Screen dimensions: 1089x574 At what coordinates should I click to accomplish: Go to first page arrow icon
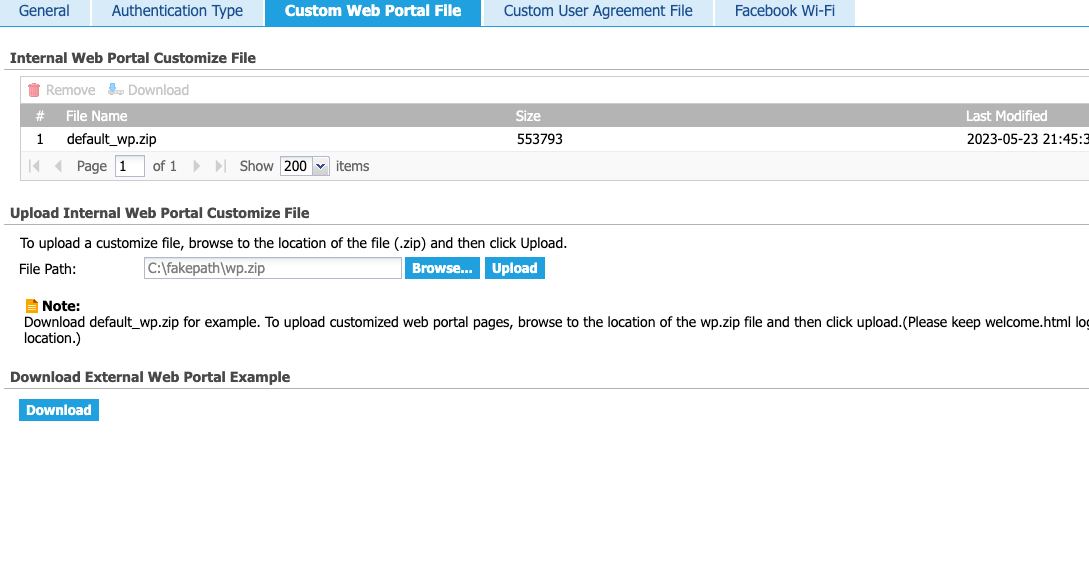(x=35, y=166)
